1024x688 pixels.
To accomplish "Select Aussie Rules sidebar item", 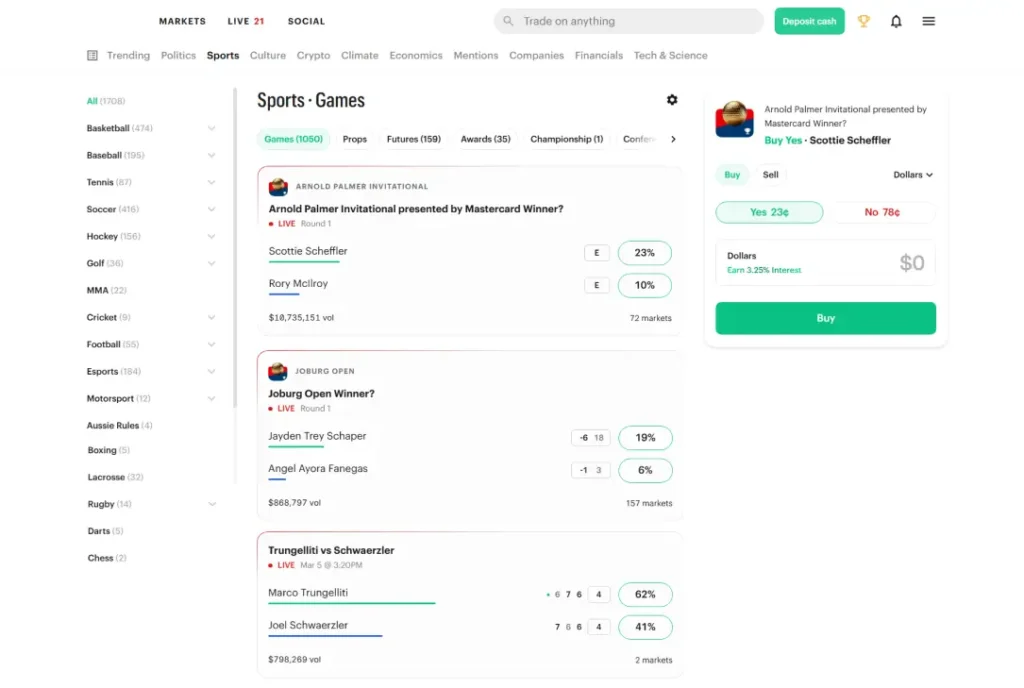I will click(120, 426).
